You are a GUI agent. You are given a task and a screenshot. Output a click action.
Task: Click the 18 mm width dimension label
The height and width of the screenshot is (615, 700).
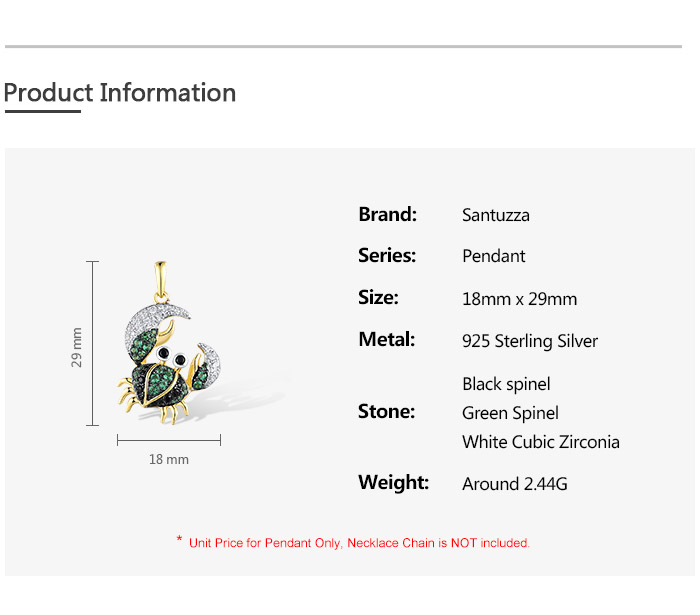tap(169, 459)
